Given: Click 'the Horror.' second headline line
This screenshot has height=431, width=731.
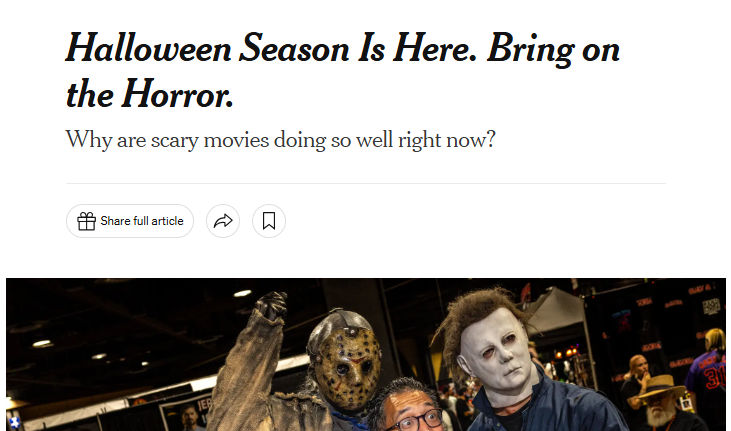Looking at the screenshot, I should point(149,94).
